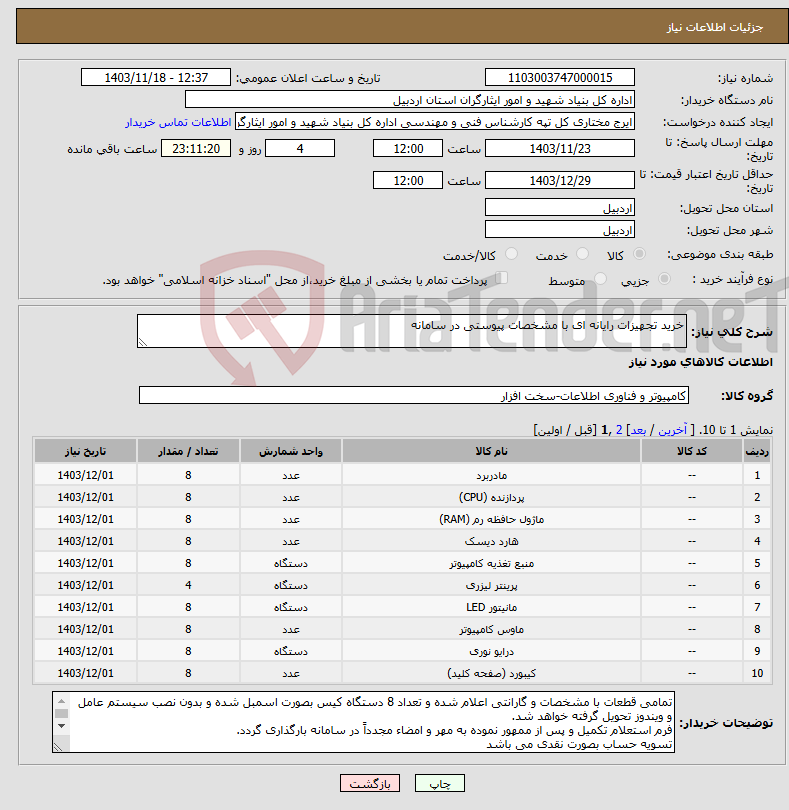
Task: Click the goods group field کامپیوتر و فناوری اطلاعات
Action: coord(414,395)
